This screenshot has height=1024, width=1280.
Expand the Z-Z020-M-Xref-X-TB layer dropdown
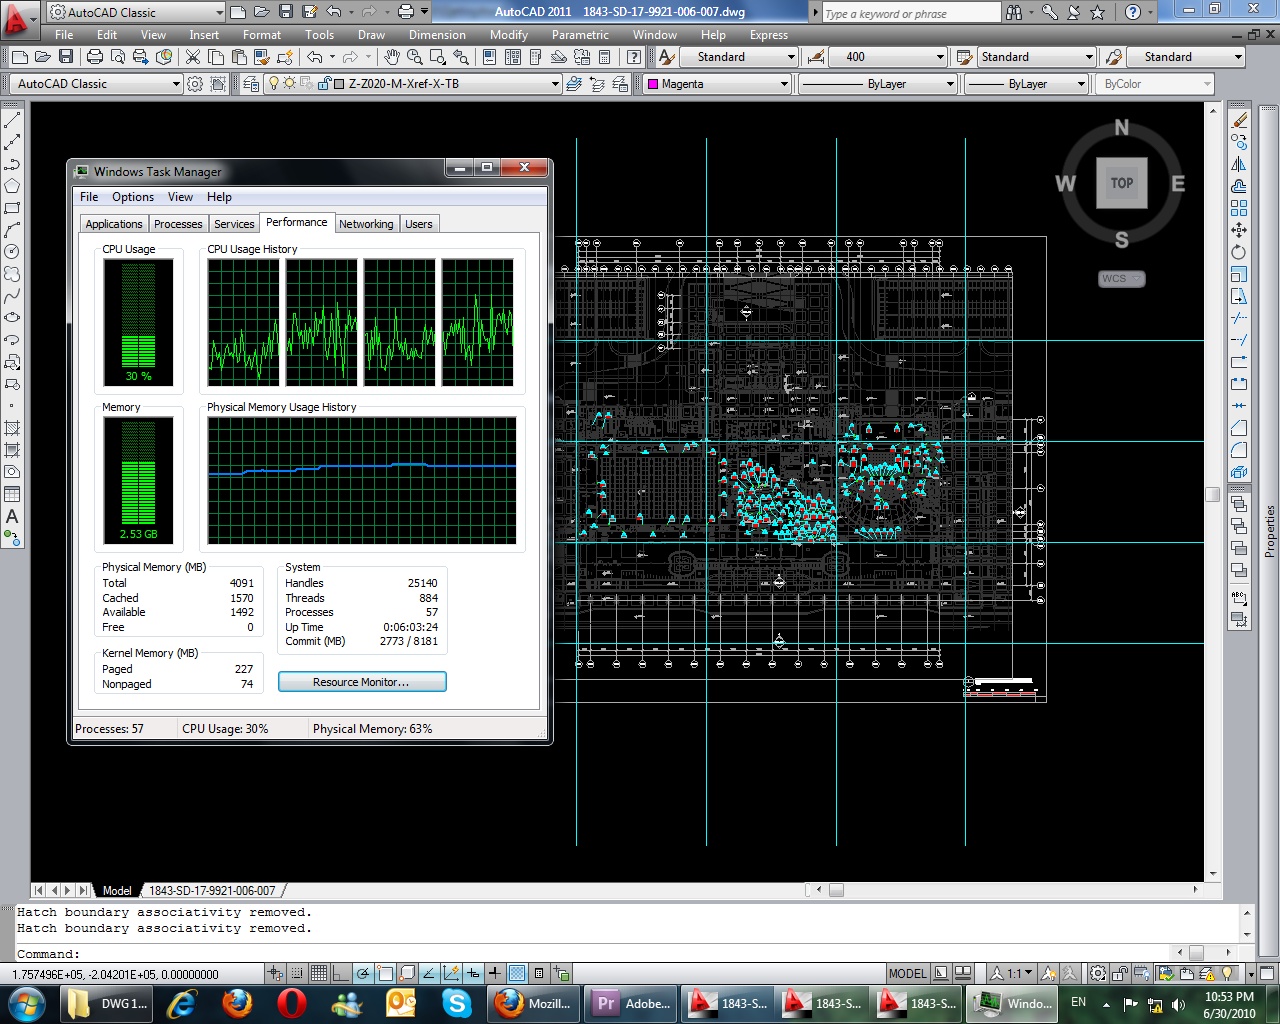555,84
